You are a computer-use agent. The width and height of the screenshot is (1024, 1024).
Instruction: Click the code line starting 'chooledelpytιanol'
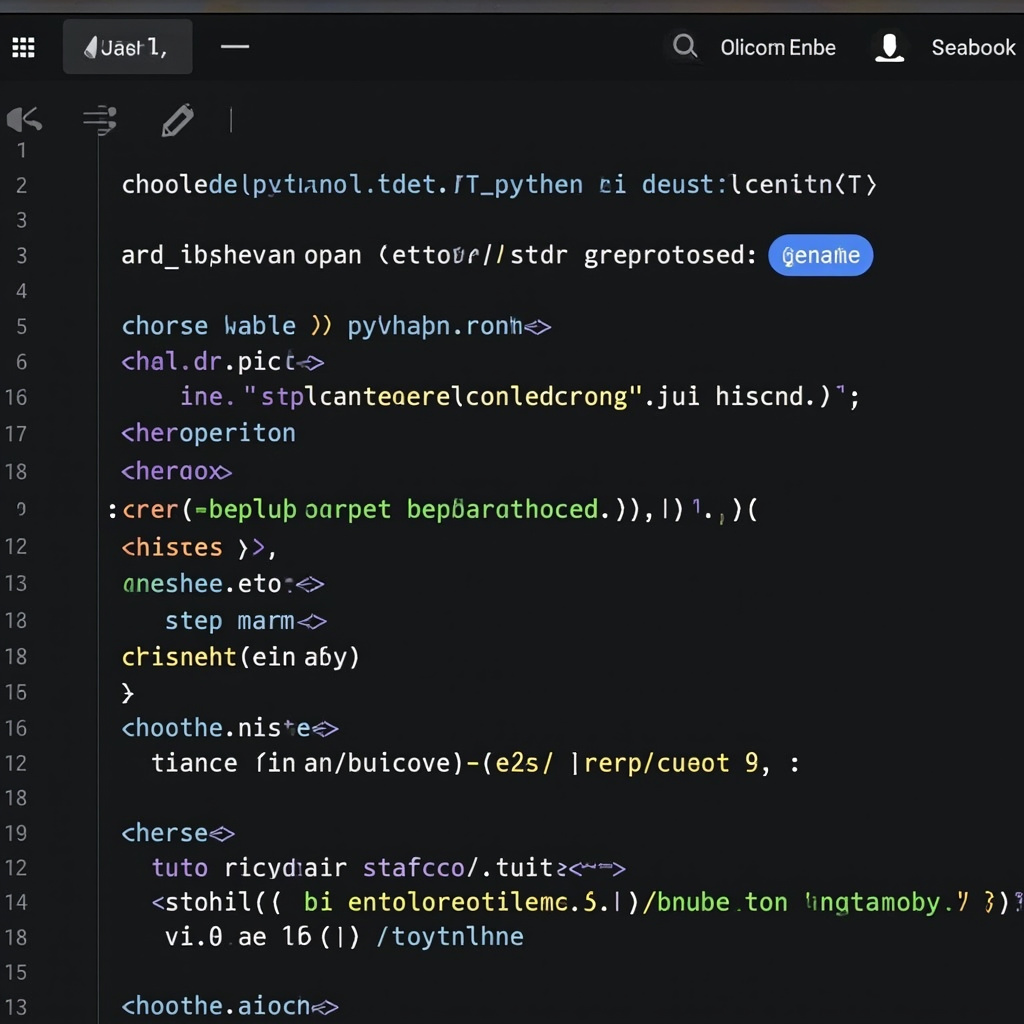(x=499, y=185)
